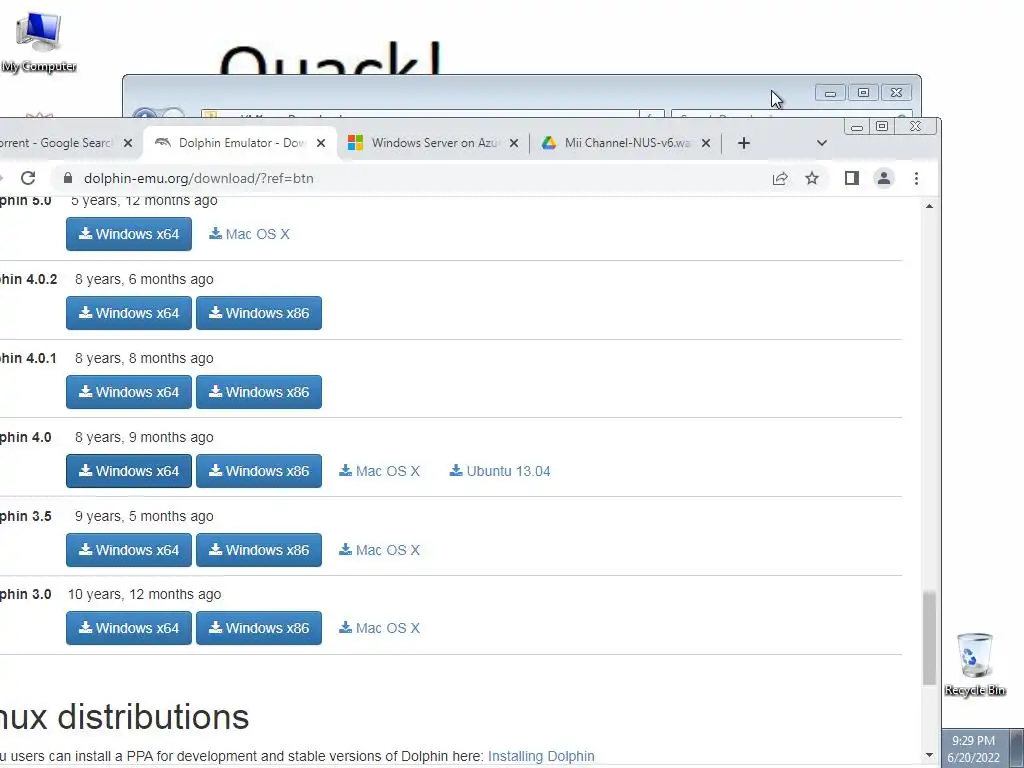Screen dimensions: 1024x768
Task: Close the Google Search tab
Action: click(128, 143)
